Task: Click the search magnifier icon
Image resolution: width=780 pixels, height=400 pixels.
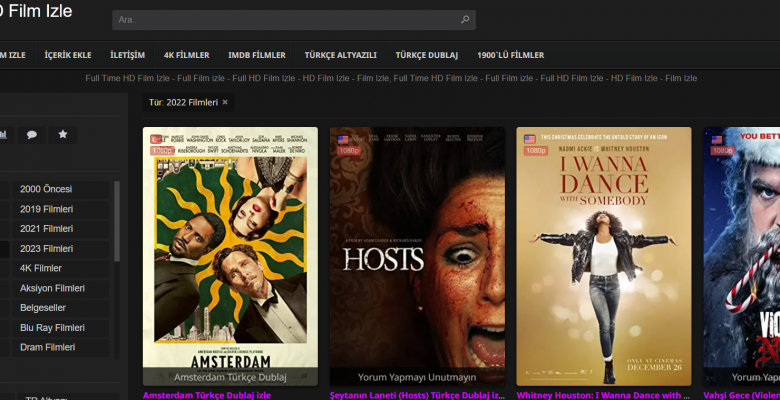Action: tap(465, 20)
